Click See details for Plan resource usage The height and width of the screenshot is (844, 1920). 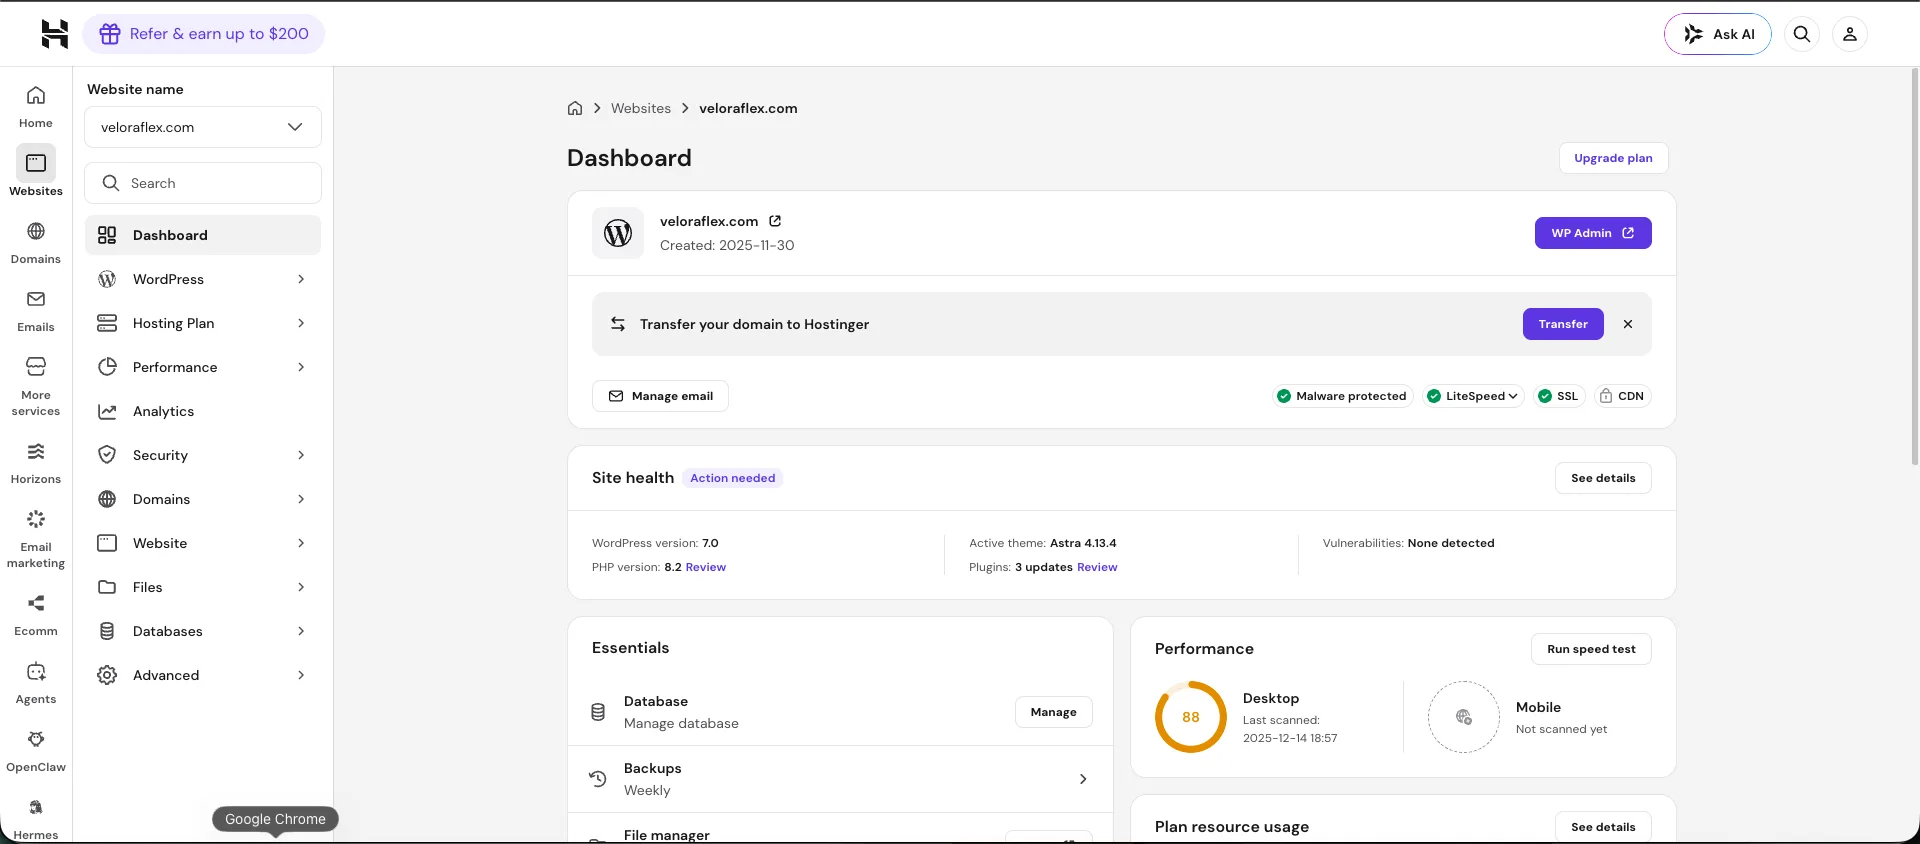pyautogui.click(x=1603, y=827)
